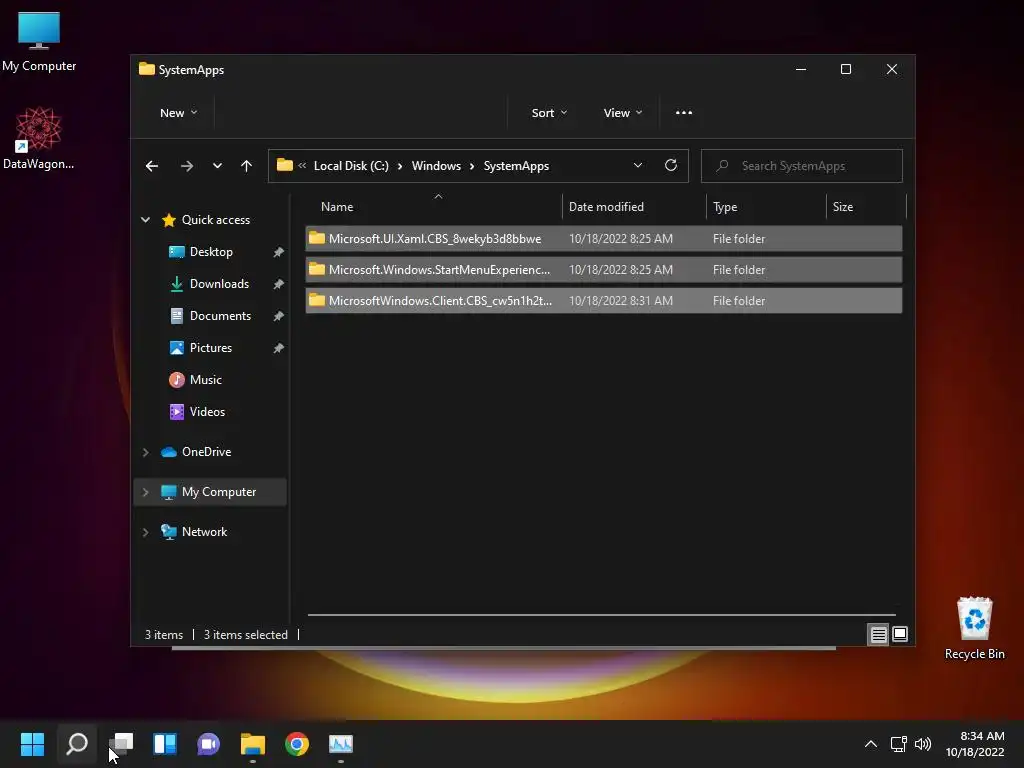
Task: Open taskbar Search
Action: coord(77,744)
